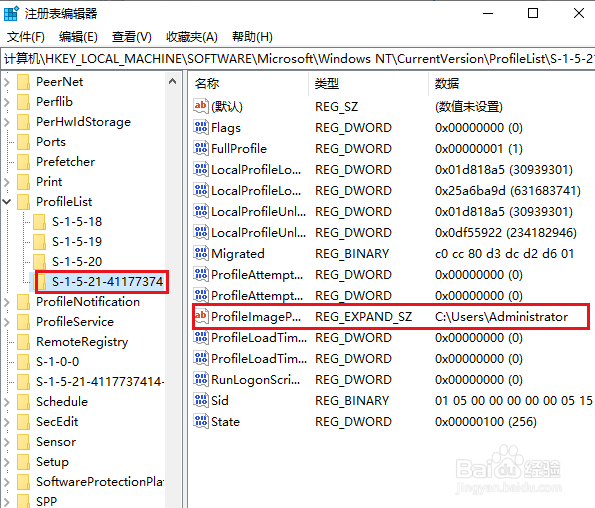595x508 pixels.
Task: Select the Schedule tree key
Action: [x=62, y=402]
